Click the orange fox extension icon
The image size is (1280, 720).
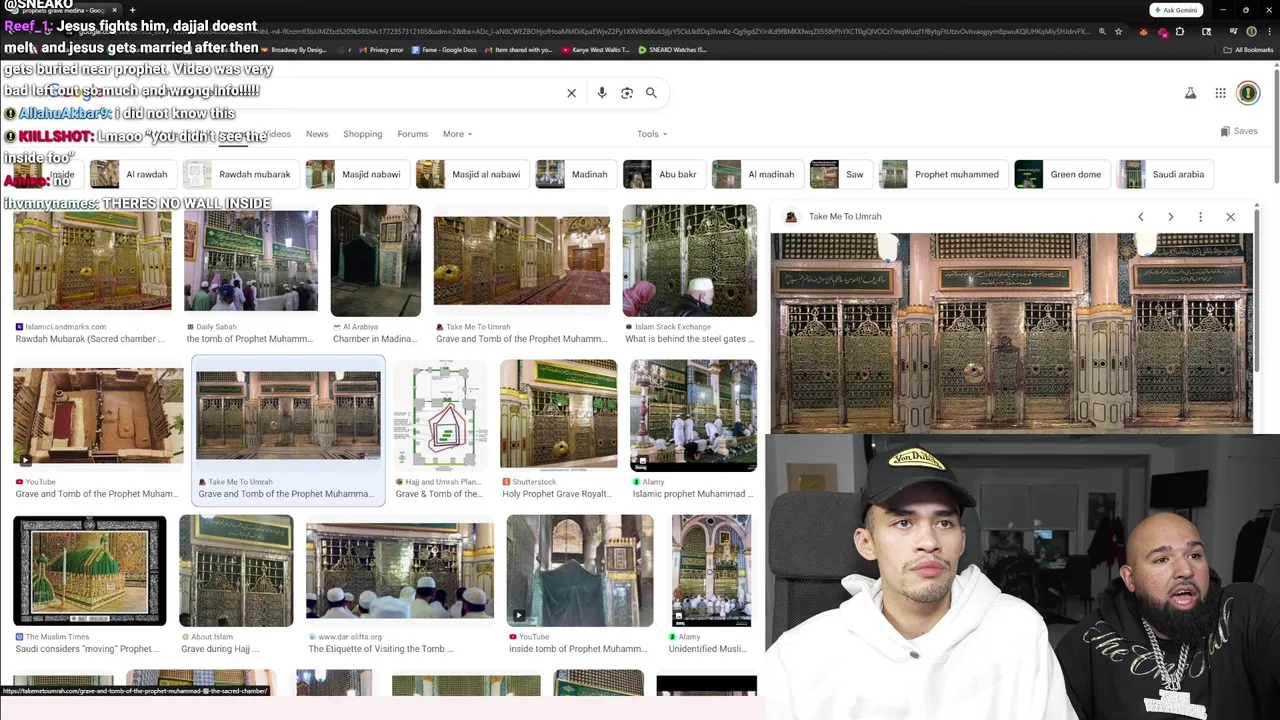(1144, 32)
